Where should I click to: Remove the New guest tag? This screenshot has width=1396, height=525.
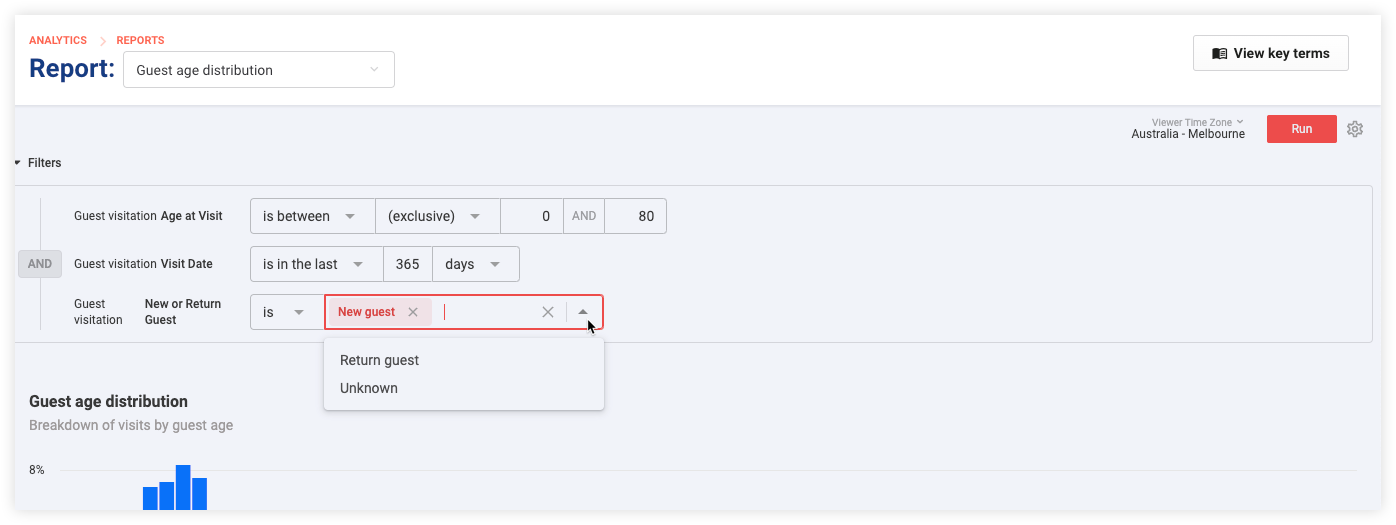[x=413, y=312]
